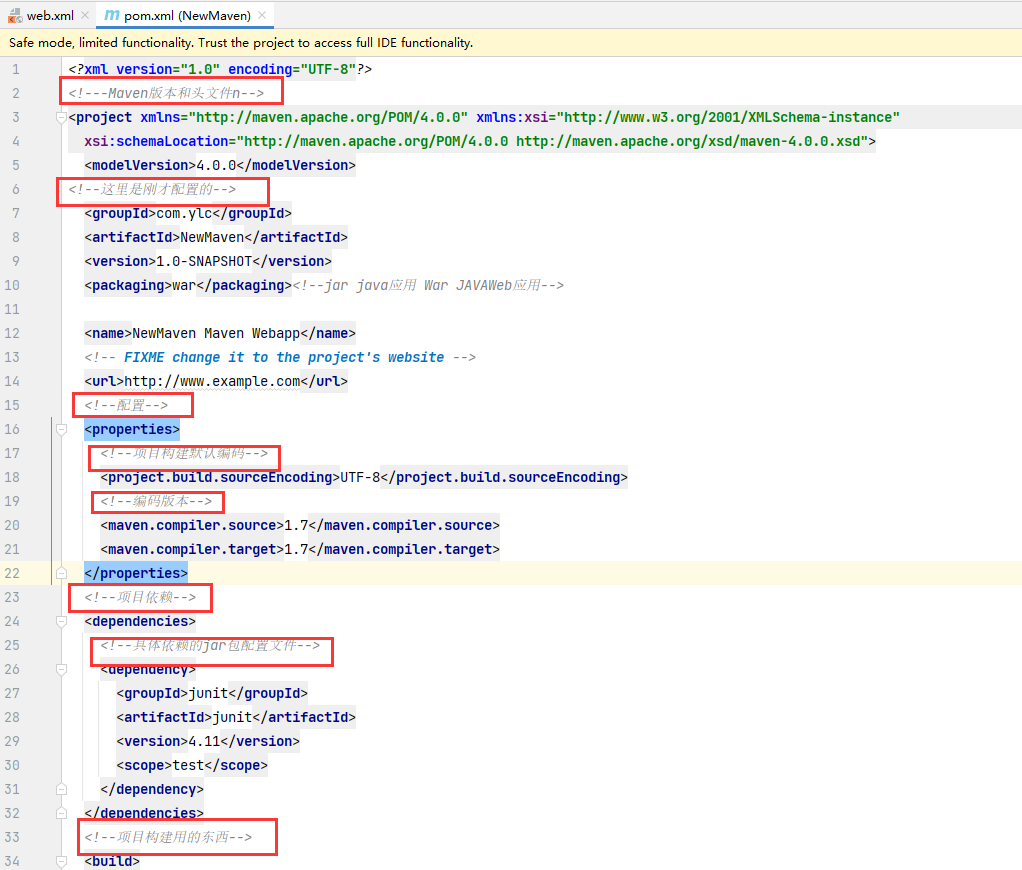
Task: Collapse the build tag fold on line 34
Action: click(61, 862)
